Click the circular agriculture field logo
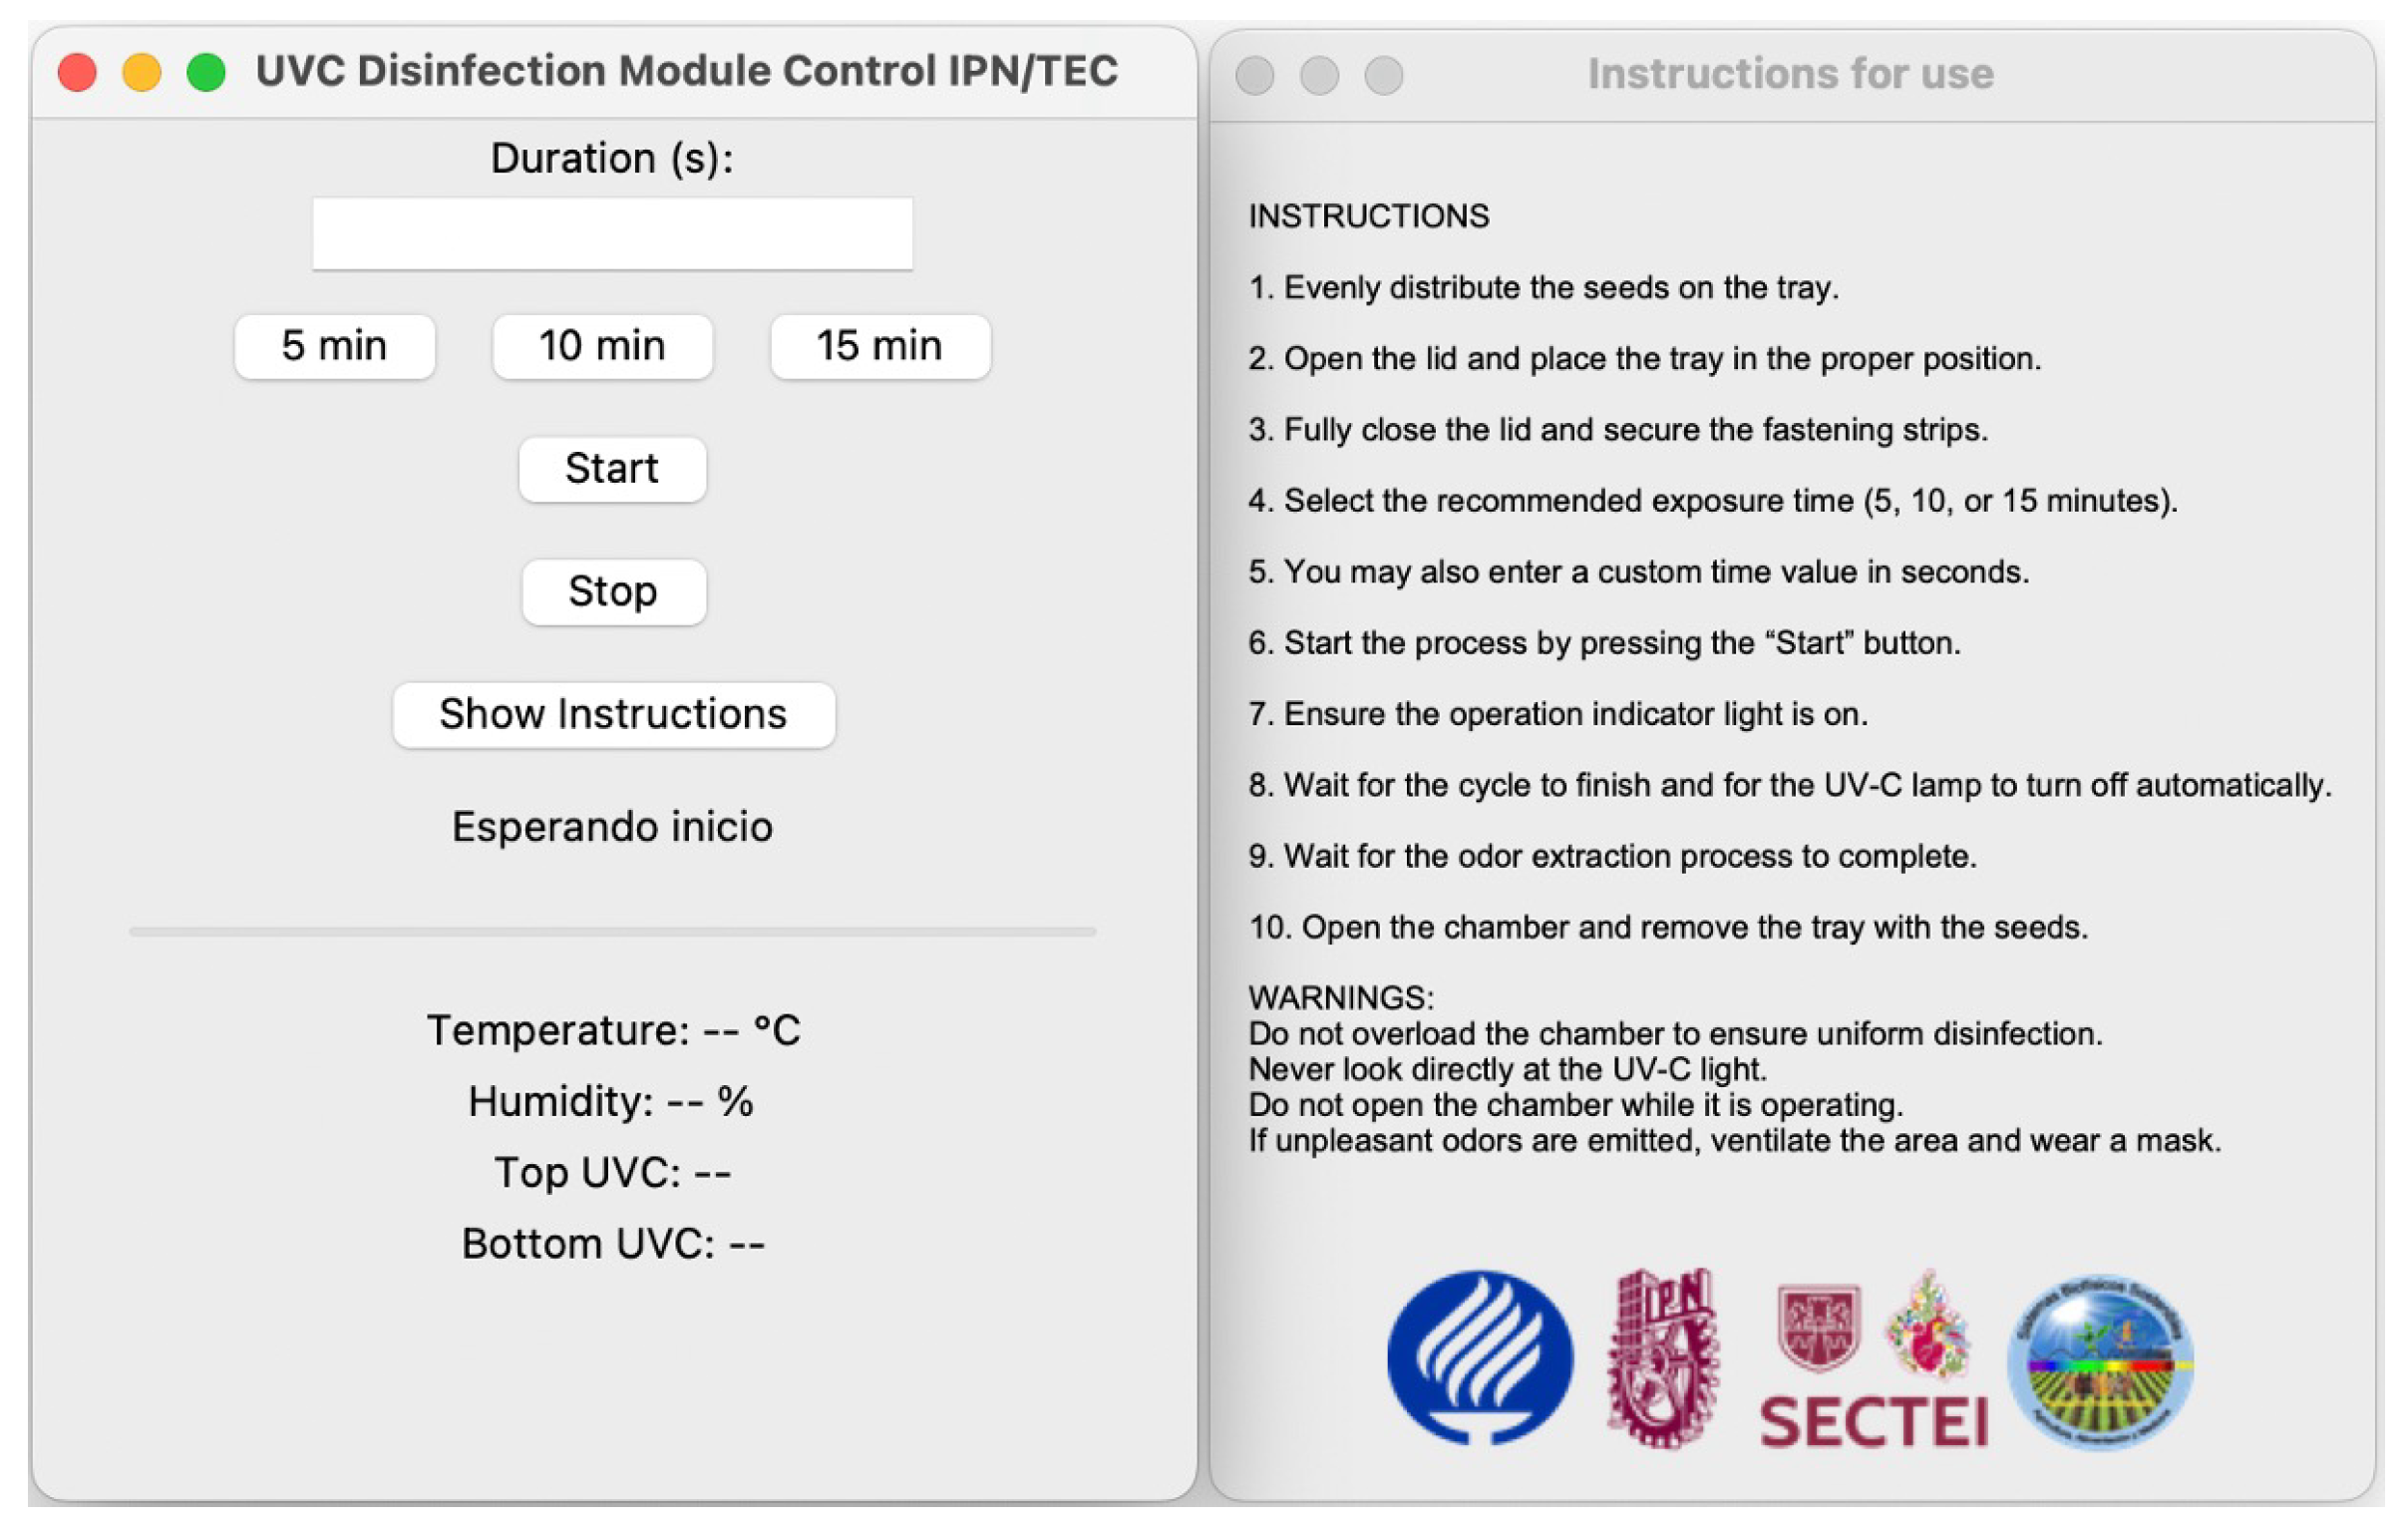Viewport: 2408px width, 1529px height. [x=2100, y=1361]
